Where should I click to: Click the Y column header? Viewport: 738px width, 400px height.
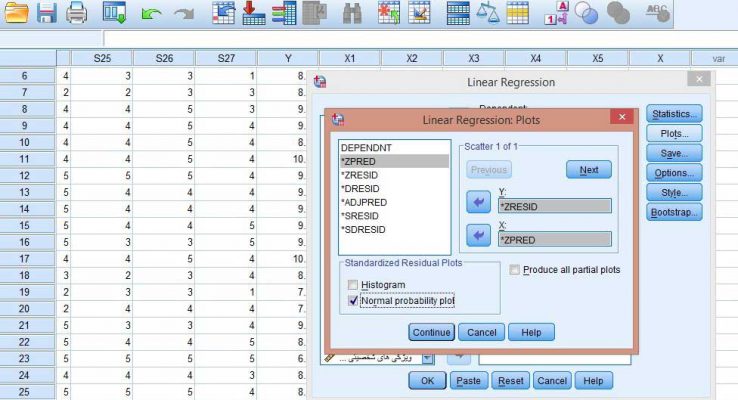288,58
